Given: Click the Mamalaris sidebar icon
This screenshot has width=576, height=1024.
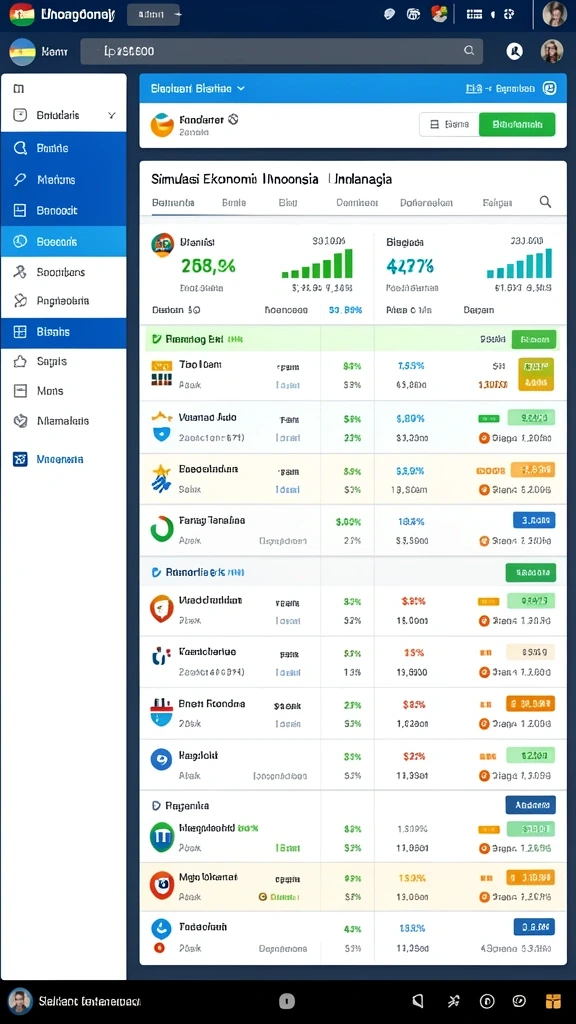Looking at the screenshot, I should coord(20,421).
